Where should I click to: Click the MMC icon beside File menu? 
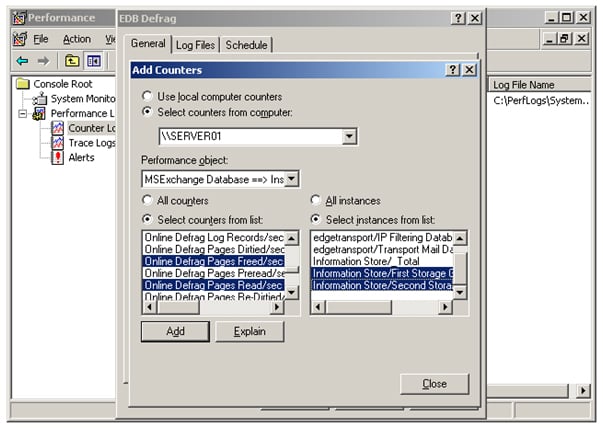[20, 39]
